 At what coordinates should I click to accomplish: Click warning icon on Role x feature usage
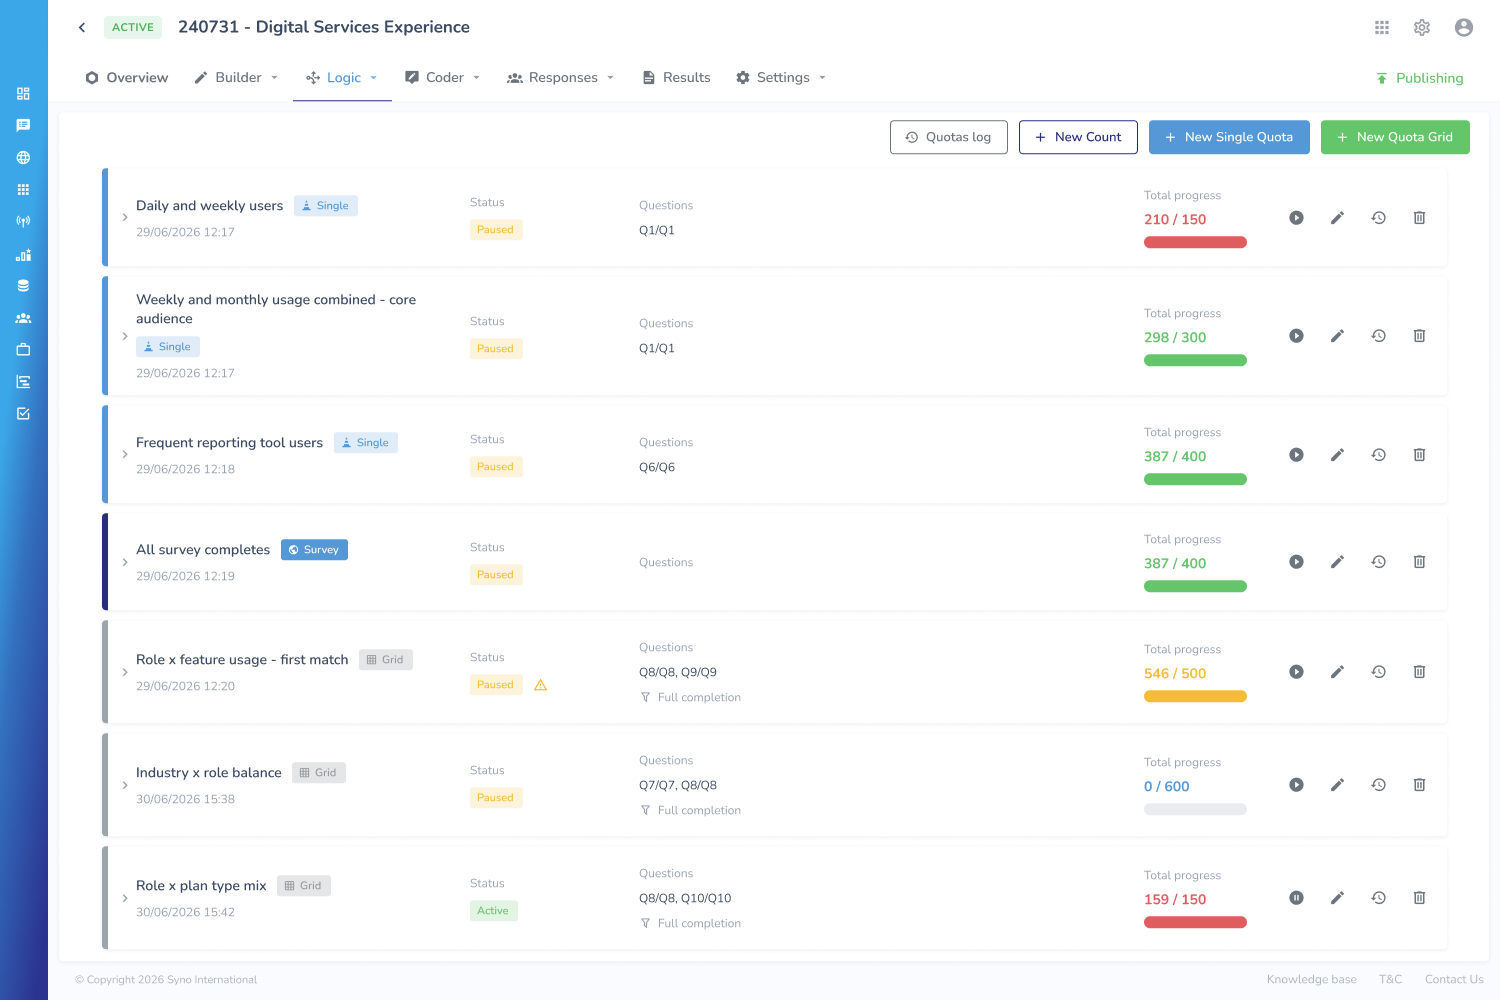tap(540, 685)
